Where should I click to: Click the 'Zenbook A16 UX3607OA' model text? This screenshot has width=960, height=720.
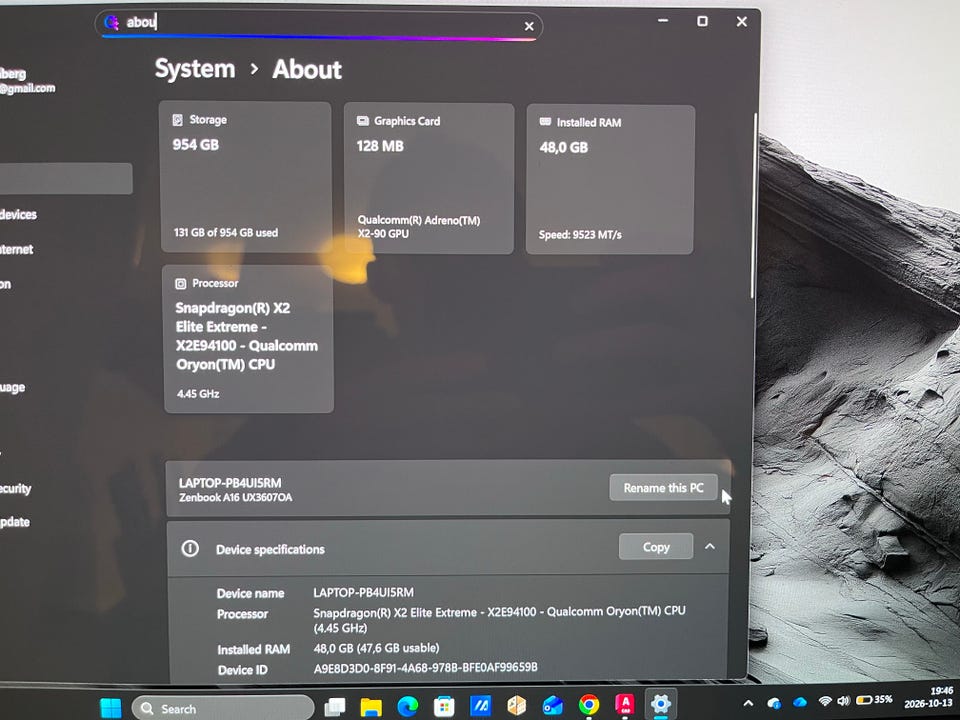[236, 497]
